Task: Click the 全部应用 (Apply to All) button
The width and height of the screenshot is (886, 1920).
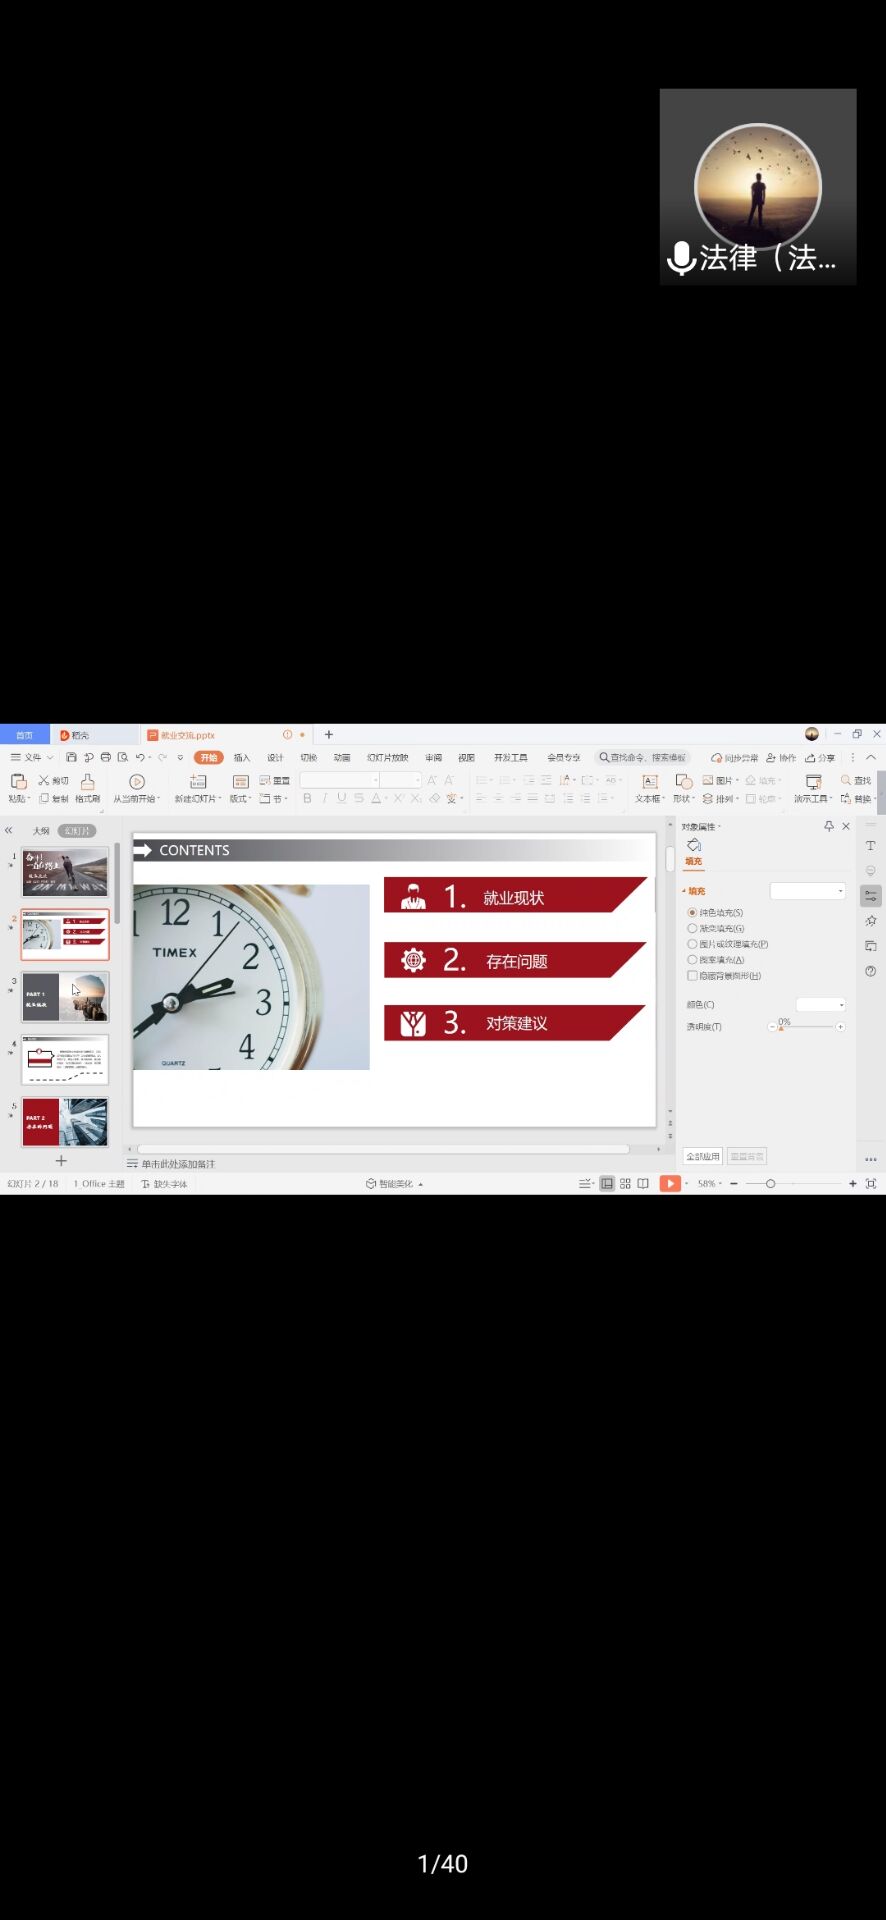Action: pos(702,1157)
